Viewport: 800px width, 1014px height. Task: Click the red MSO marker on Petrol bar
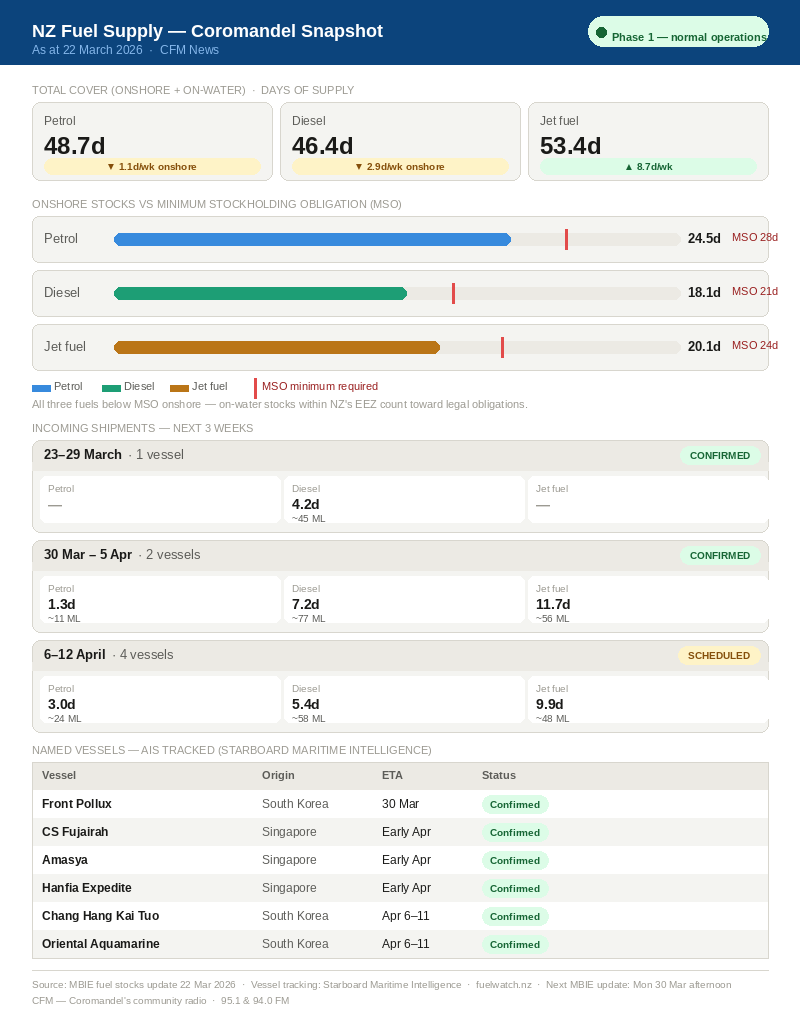(x=566, y=239)
